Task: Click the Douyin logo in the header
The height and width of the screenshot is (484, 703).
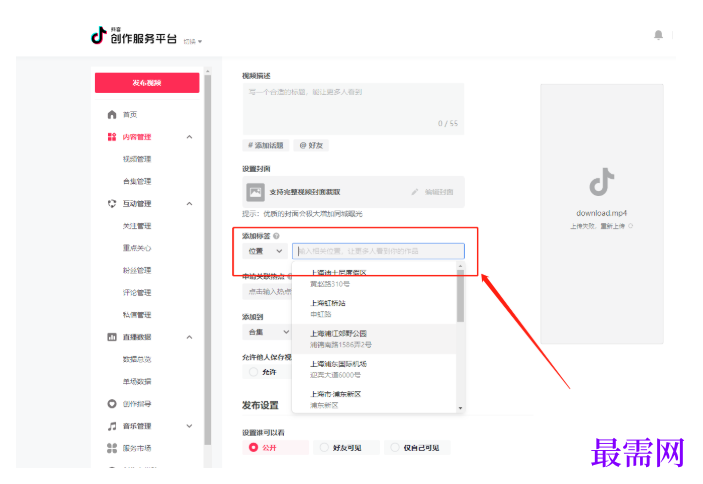Action: pyautogui.click(x=99, y=35)
